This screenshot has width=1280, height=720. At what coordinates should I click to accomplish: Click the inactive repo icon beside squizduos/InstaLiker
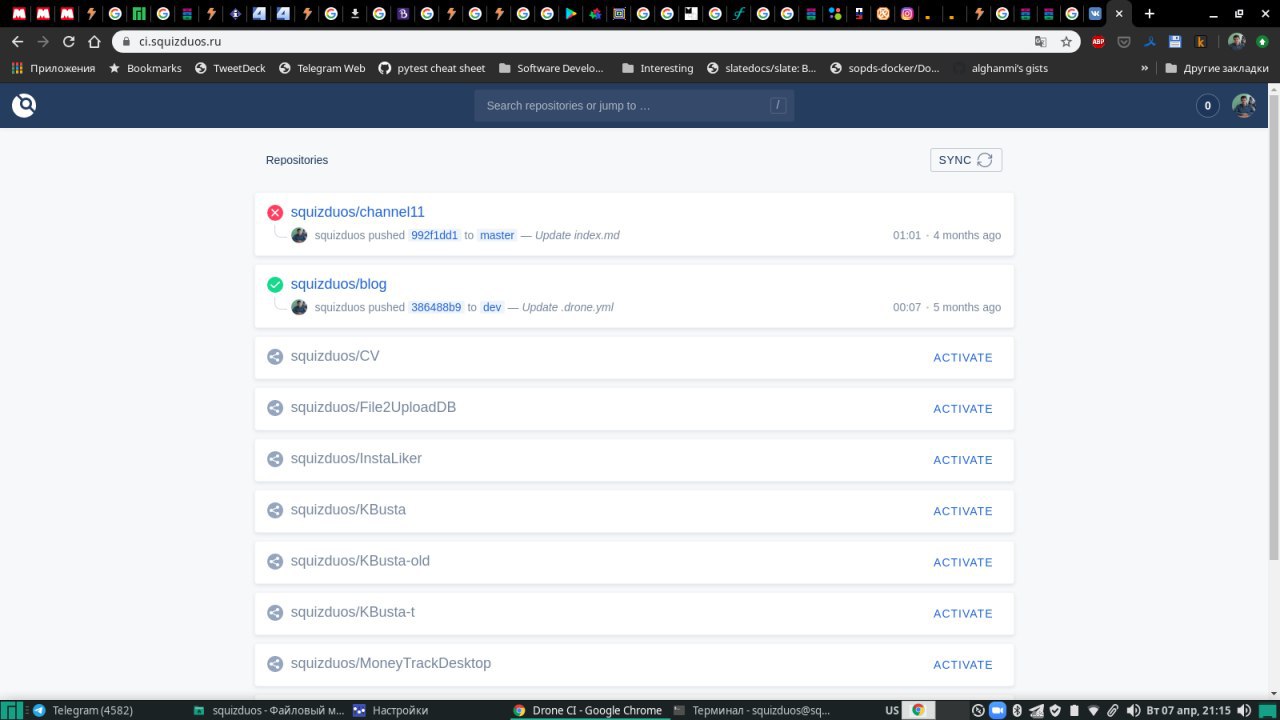(x=275, y=459)
